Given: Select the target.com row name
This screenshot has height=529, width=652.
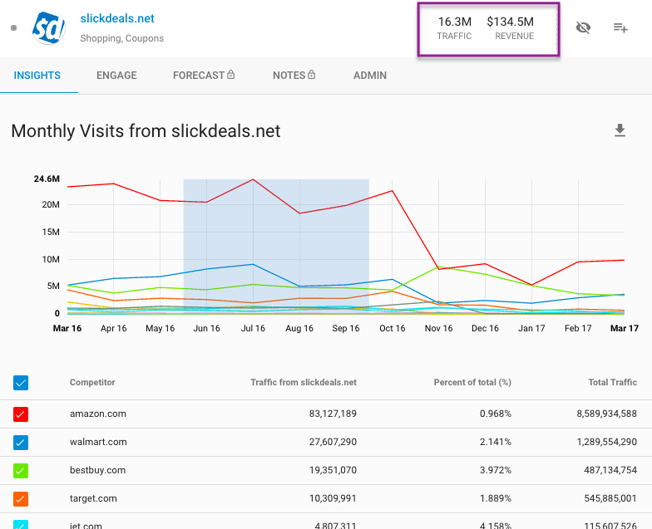Looking at the screenshot, I should pos(93,498).
